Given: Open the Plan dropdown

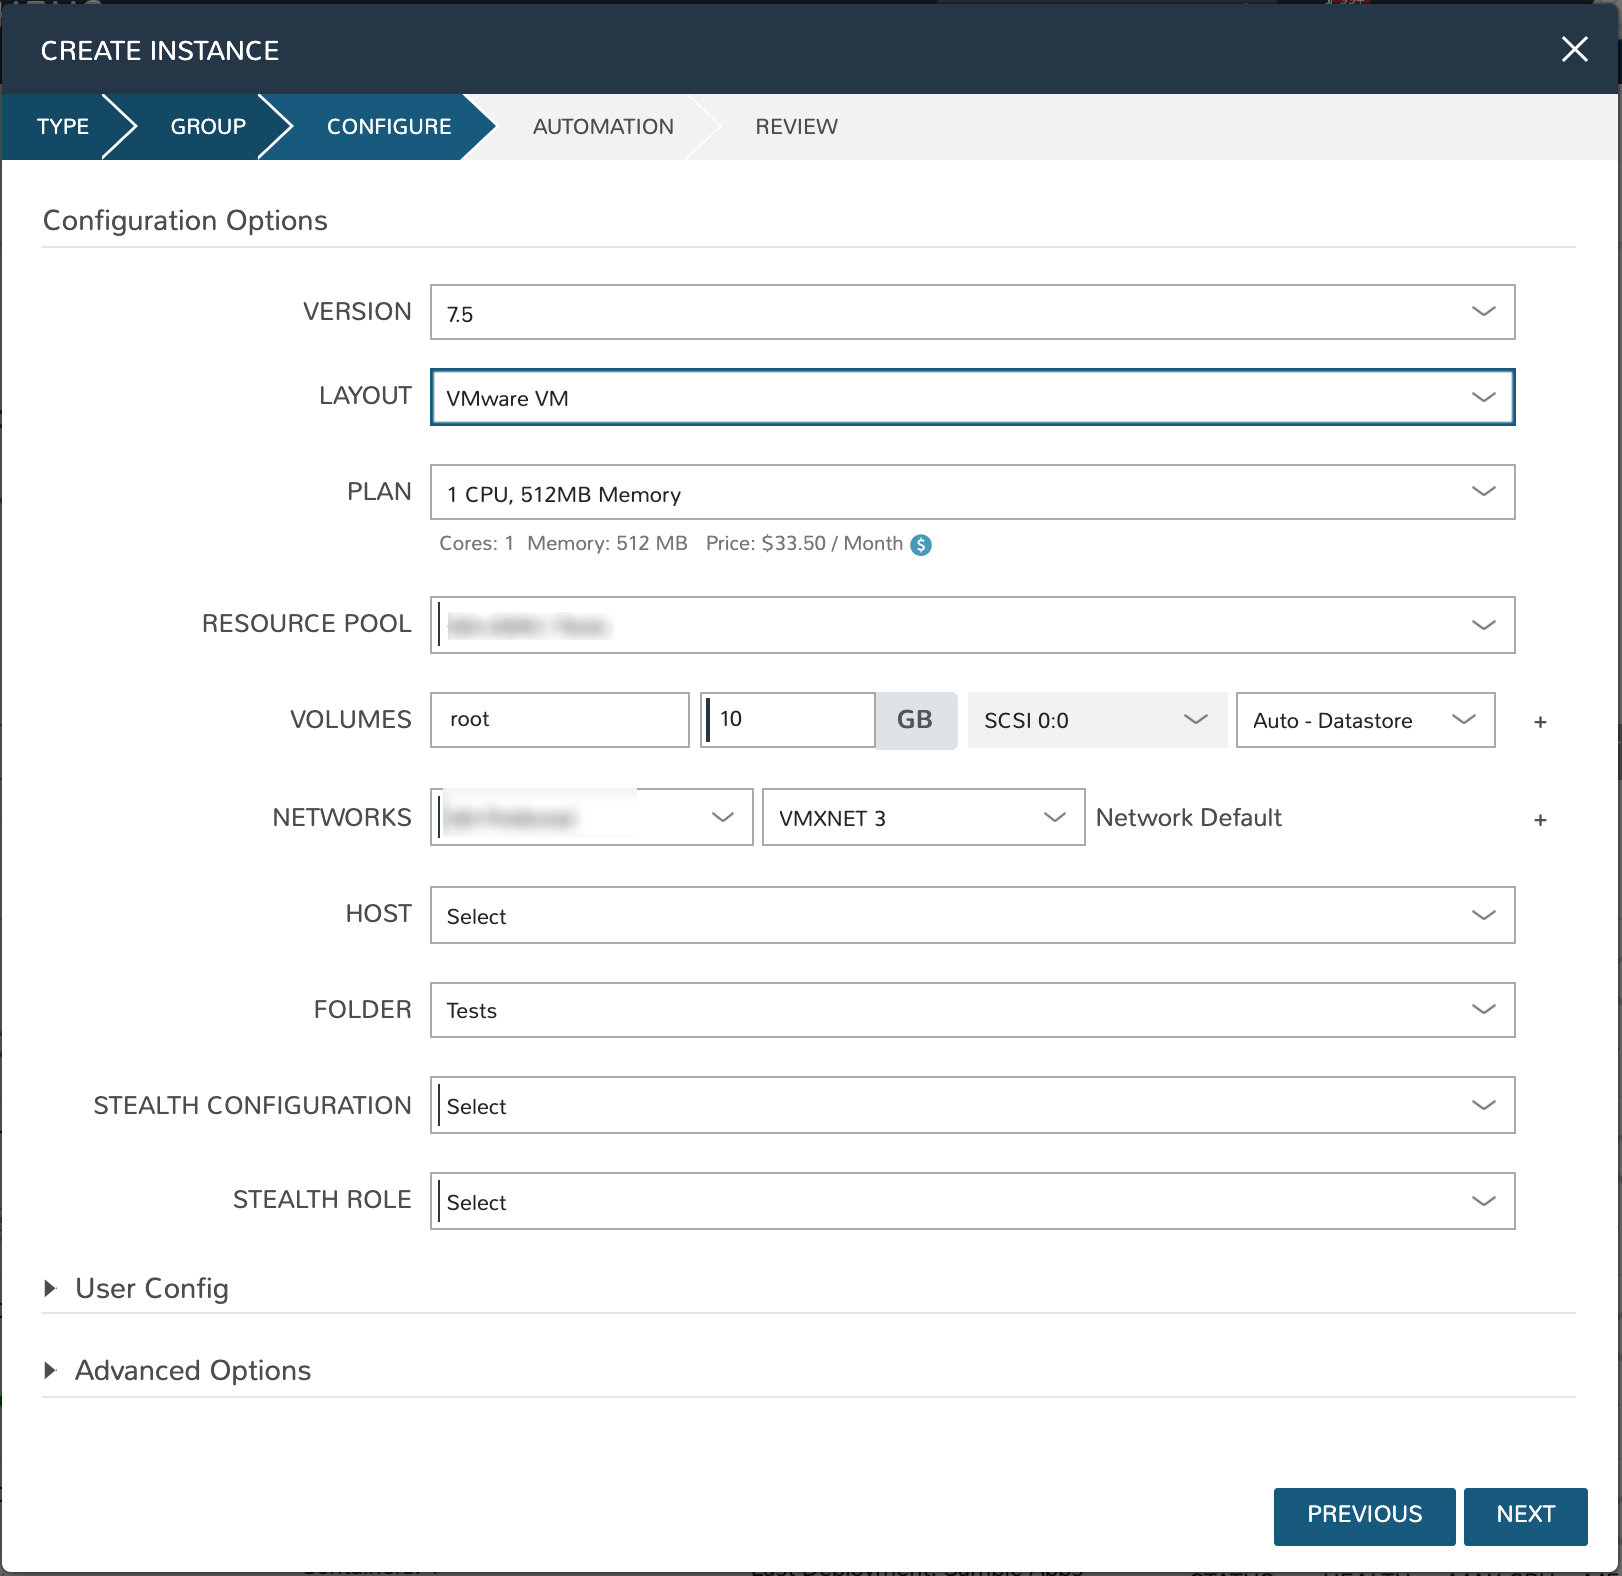Looking at the screenshot, I should pyautogui.click(x=972, y=492).
